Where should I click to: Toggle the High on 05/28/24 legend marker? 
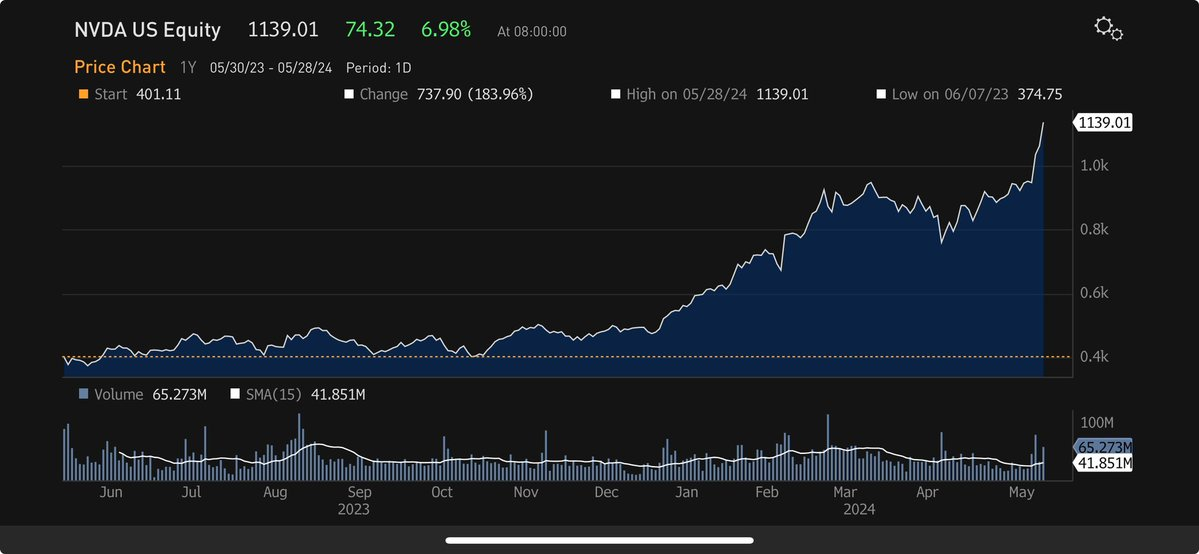tap(616, 95)
